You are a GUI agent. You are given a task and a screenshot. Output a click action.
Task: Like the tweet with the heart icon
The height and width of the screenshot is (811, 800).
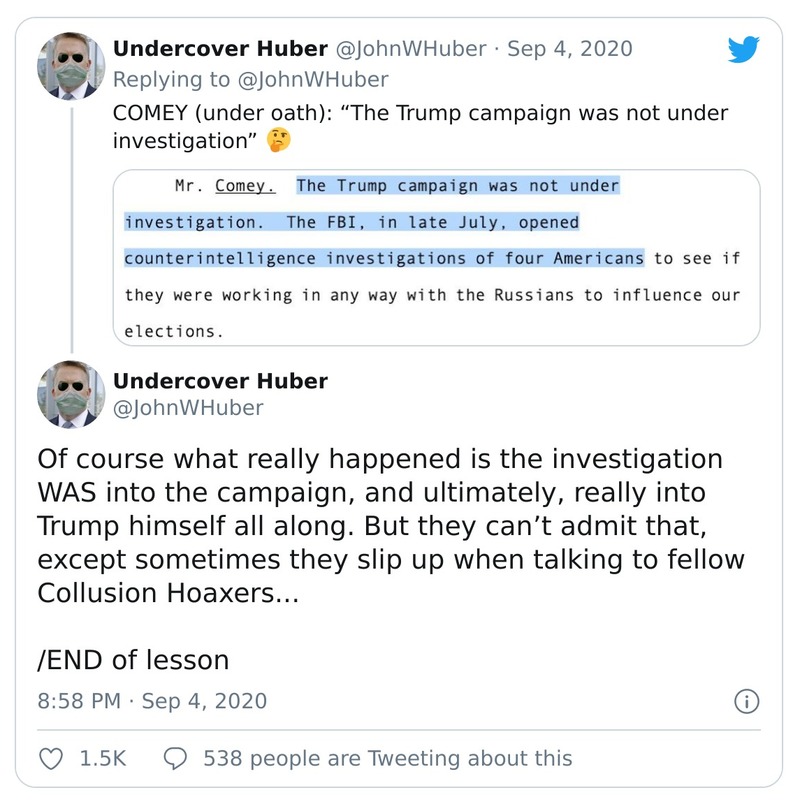click(51, 759)
